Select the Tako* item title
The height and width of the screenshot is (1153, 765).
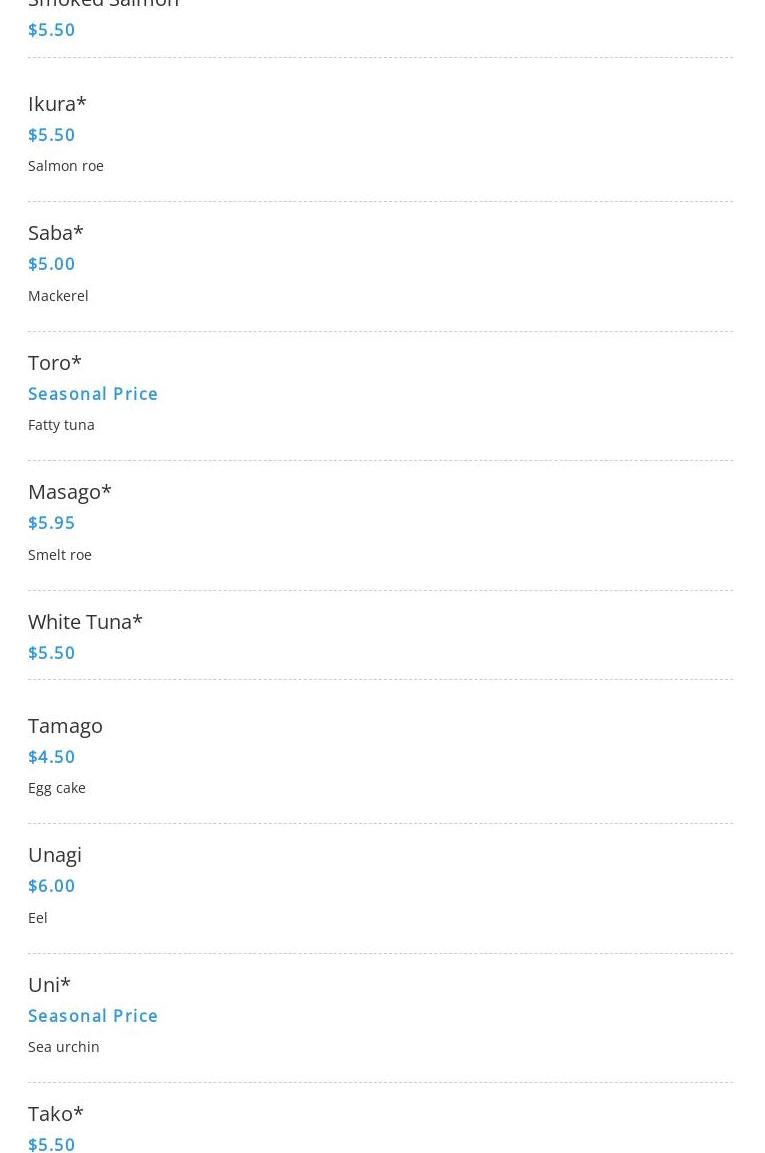pos(56,1114)
